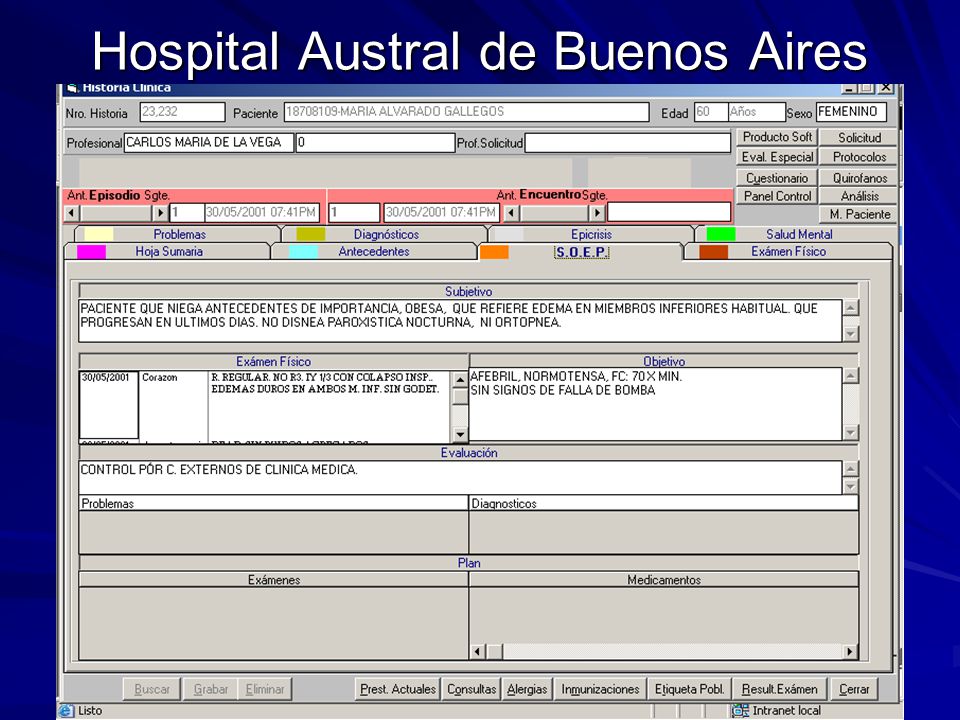Click the Evaluación text area
Image resolution: width=960 pixels, height=720 pixels.
pos(460,478)
